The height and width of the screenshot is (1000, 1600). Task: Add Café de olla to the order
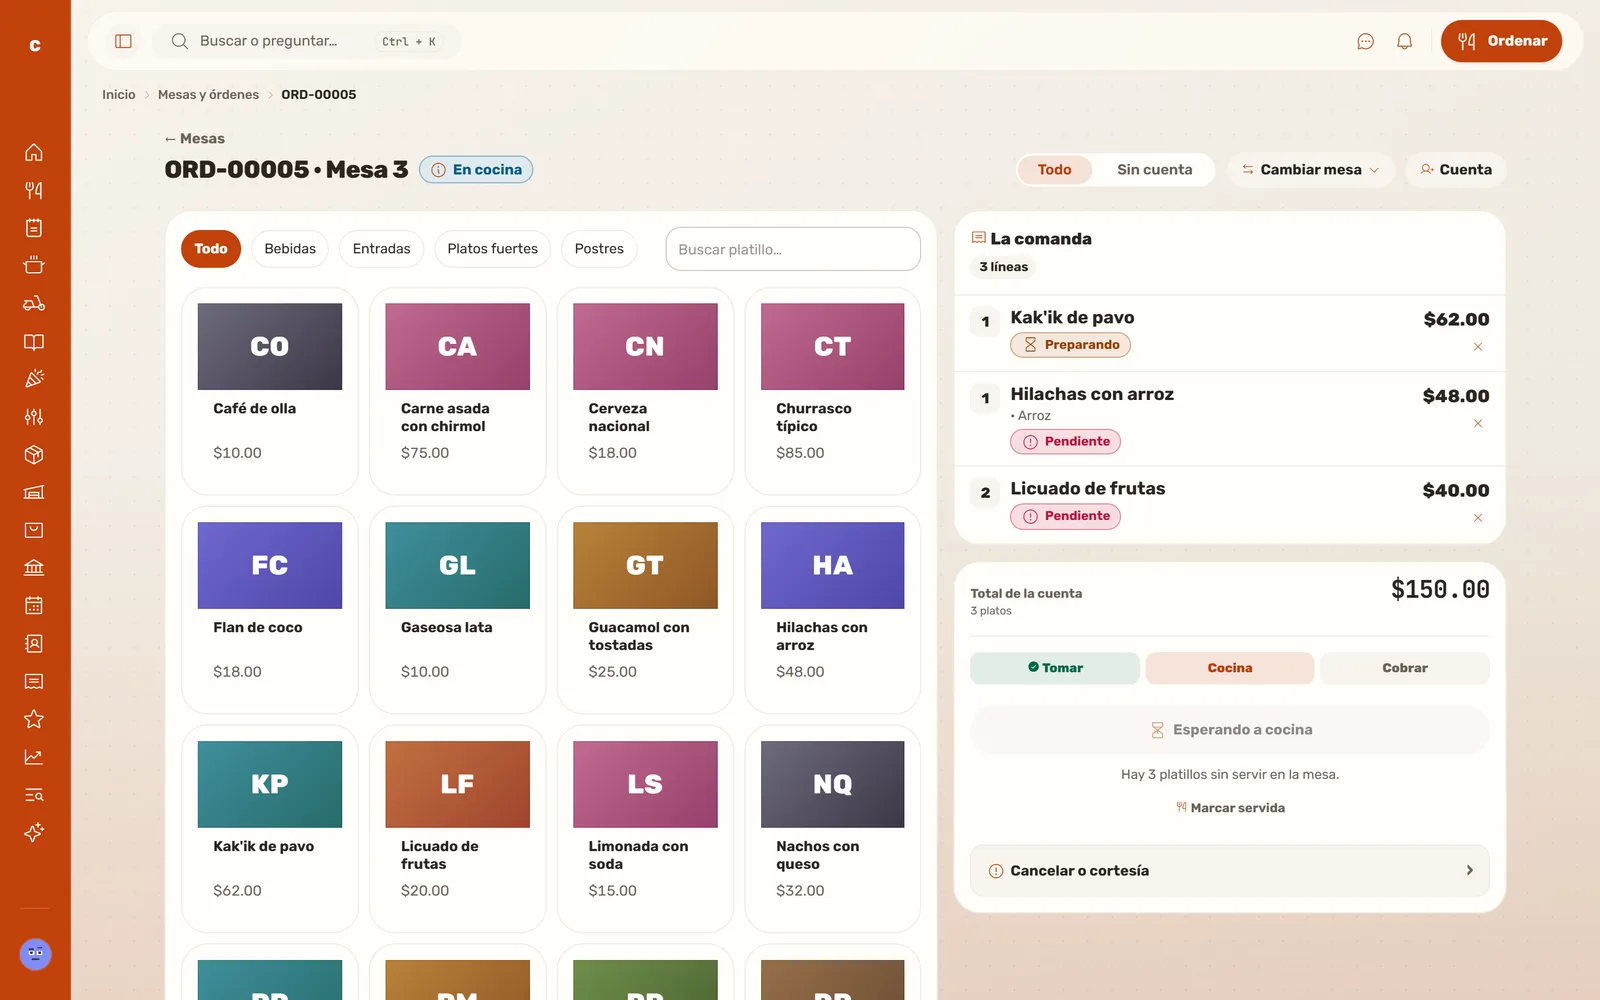tap(270, 391)
